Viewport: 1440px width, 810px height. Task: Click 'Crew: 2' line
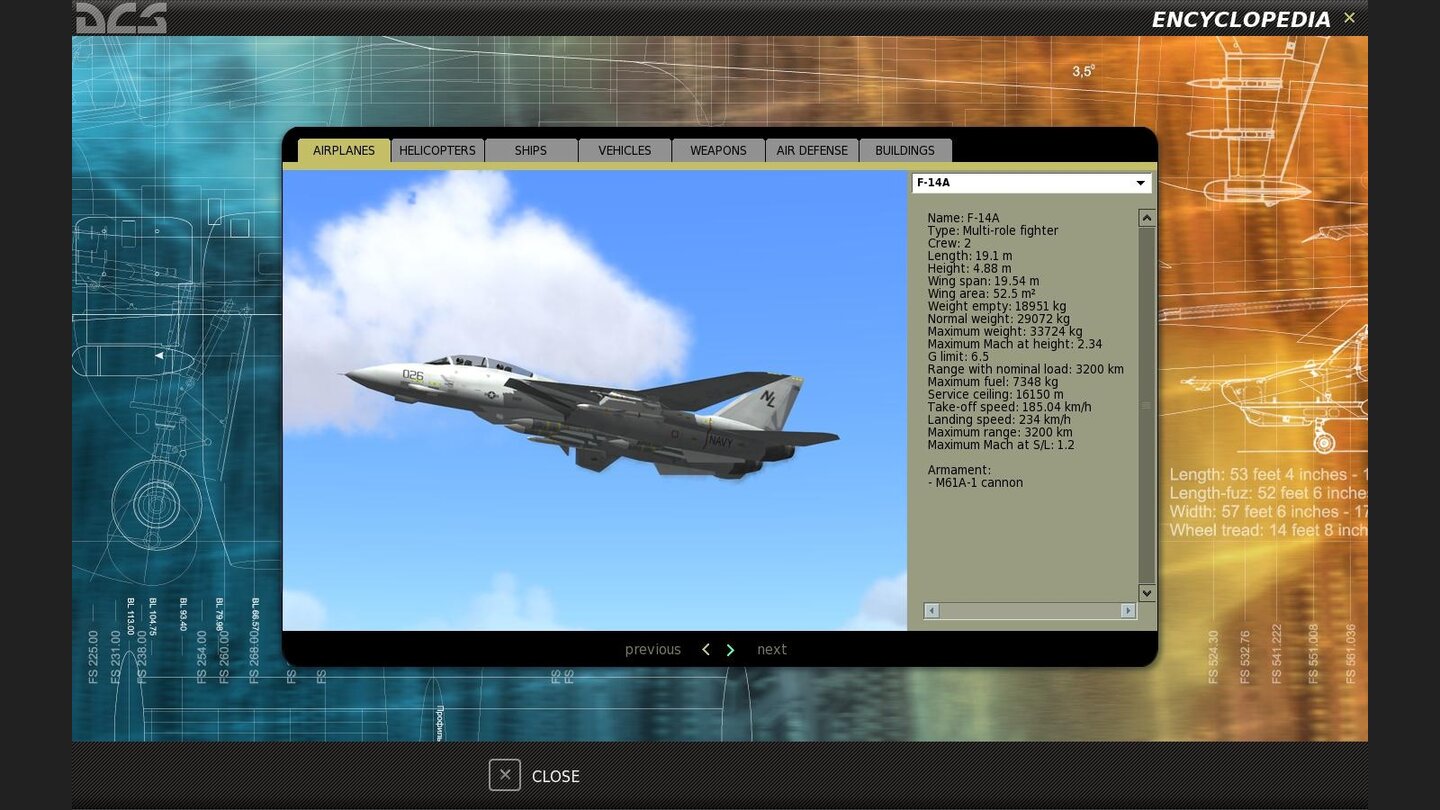tap(949, 243)
